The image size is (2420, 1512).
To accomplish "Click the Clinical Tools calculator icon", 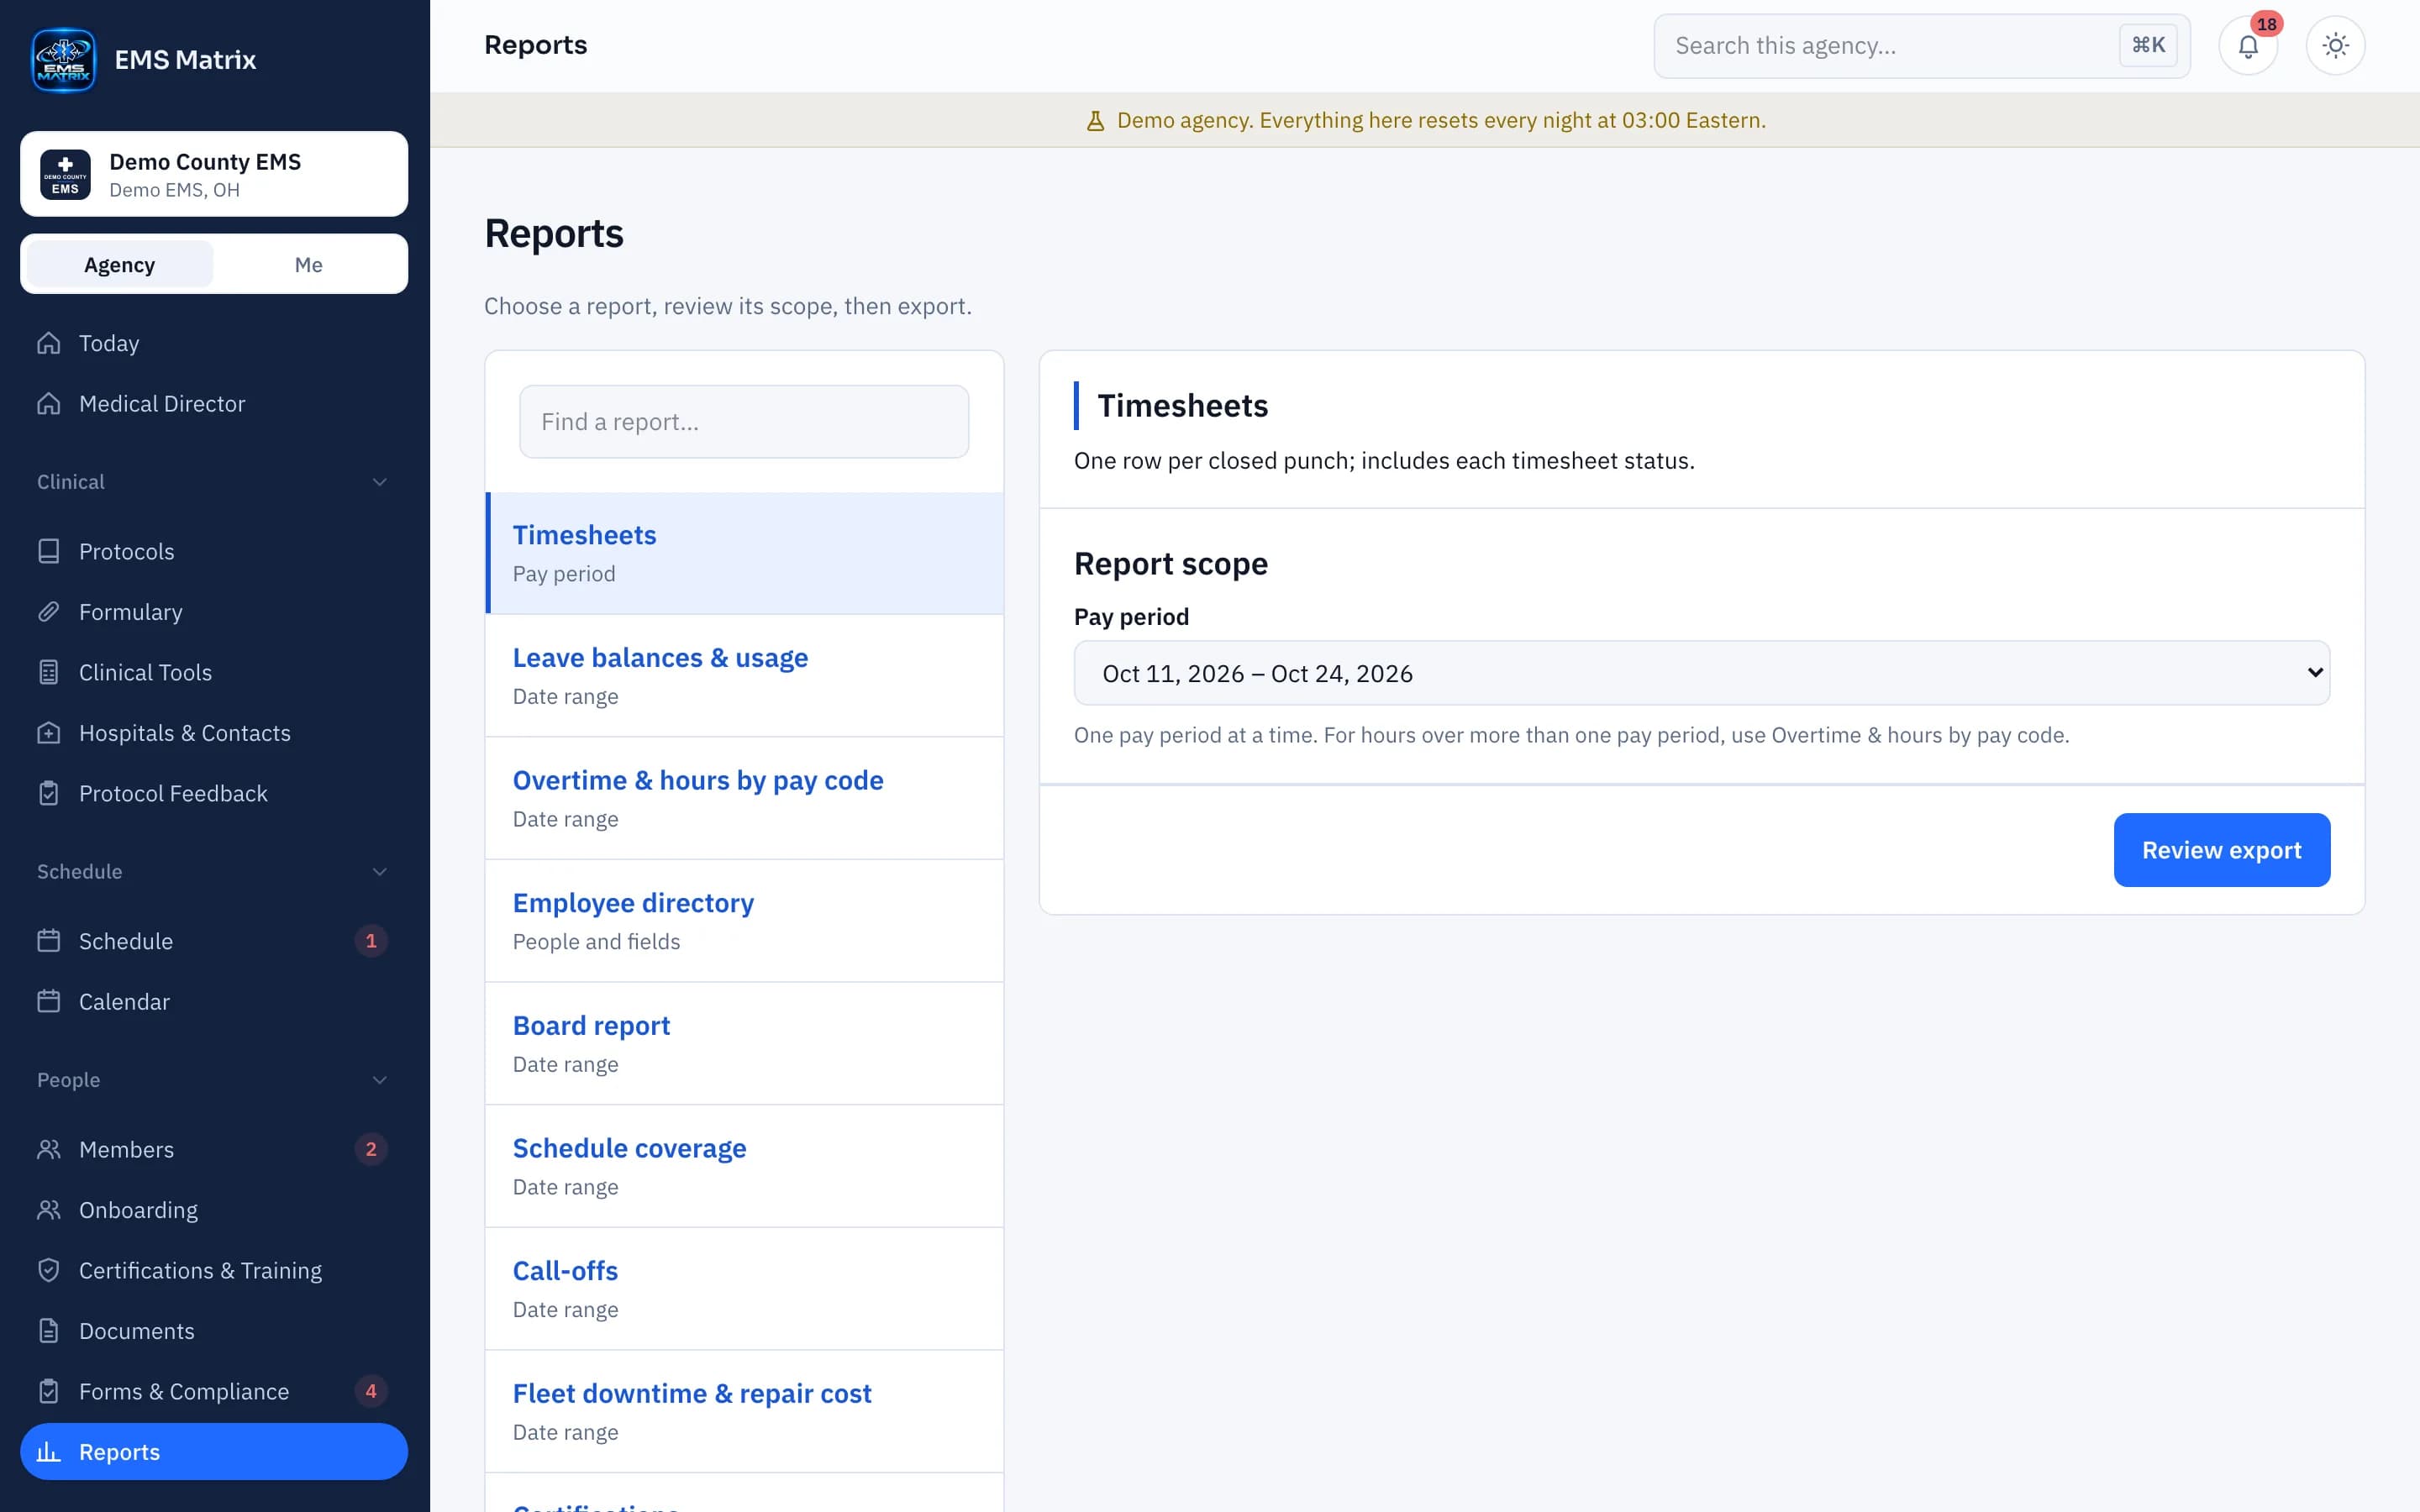I will coord(49,672).
